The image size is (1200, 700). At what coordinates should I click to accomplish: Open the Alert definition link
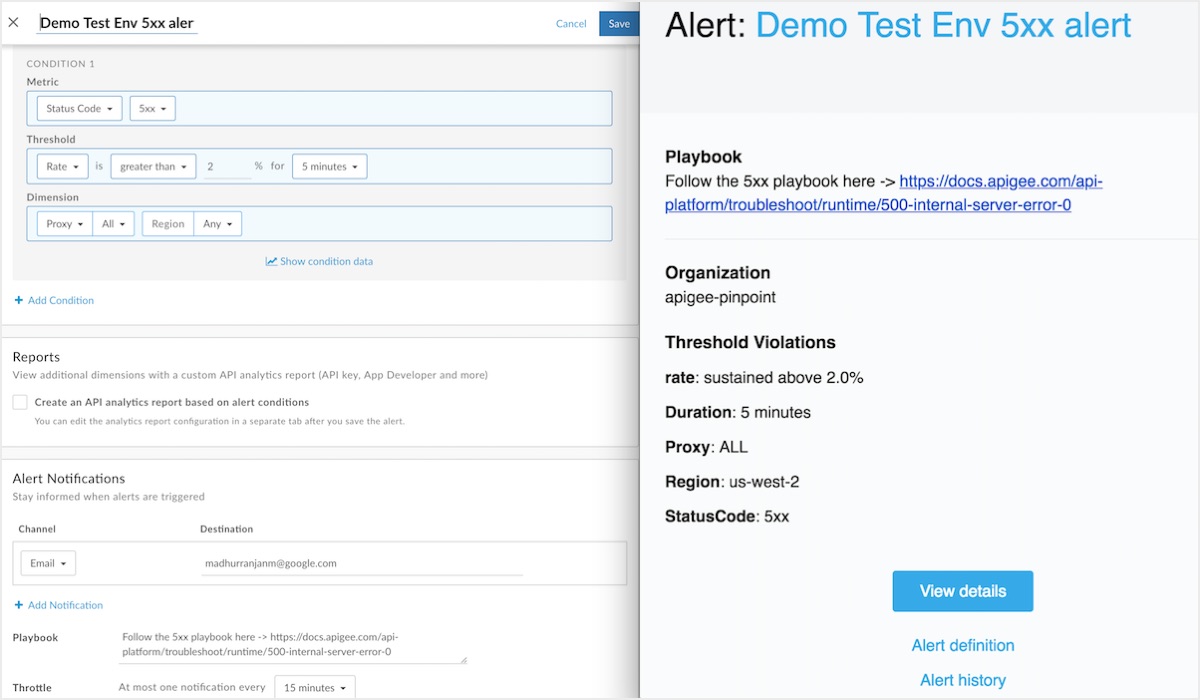point(962,646)
